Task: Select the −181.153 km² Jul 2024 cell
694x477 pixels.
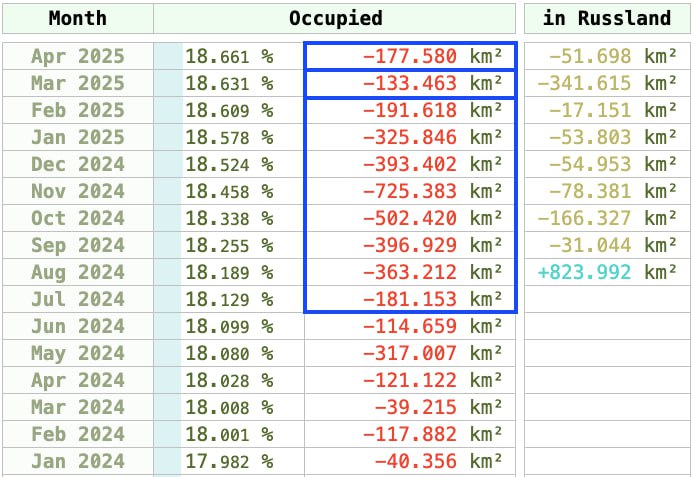Action: (x=431, y=299)
